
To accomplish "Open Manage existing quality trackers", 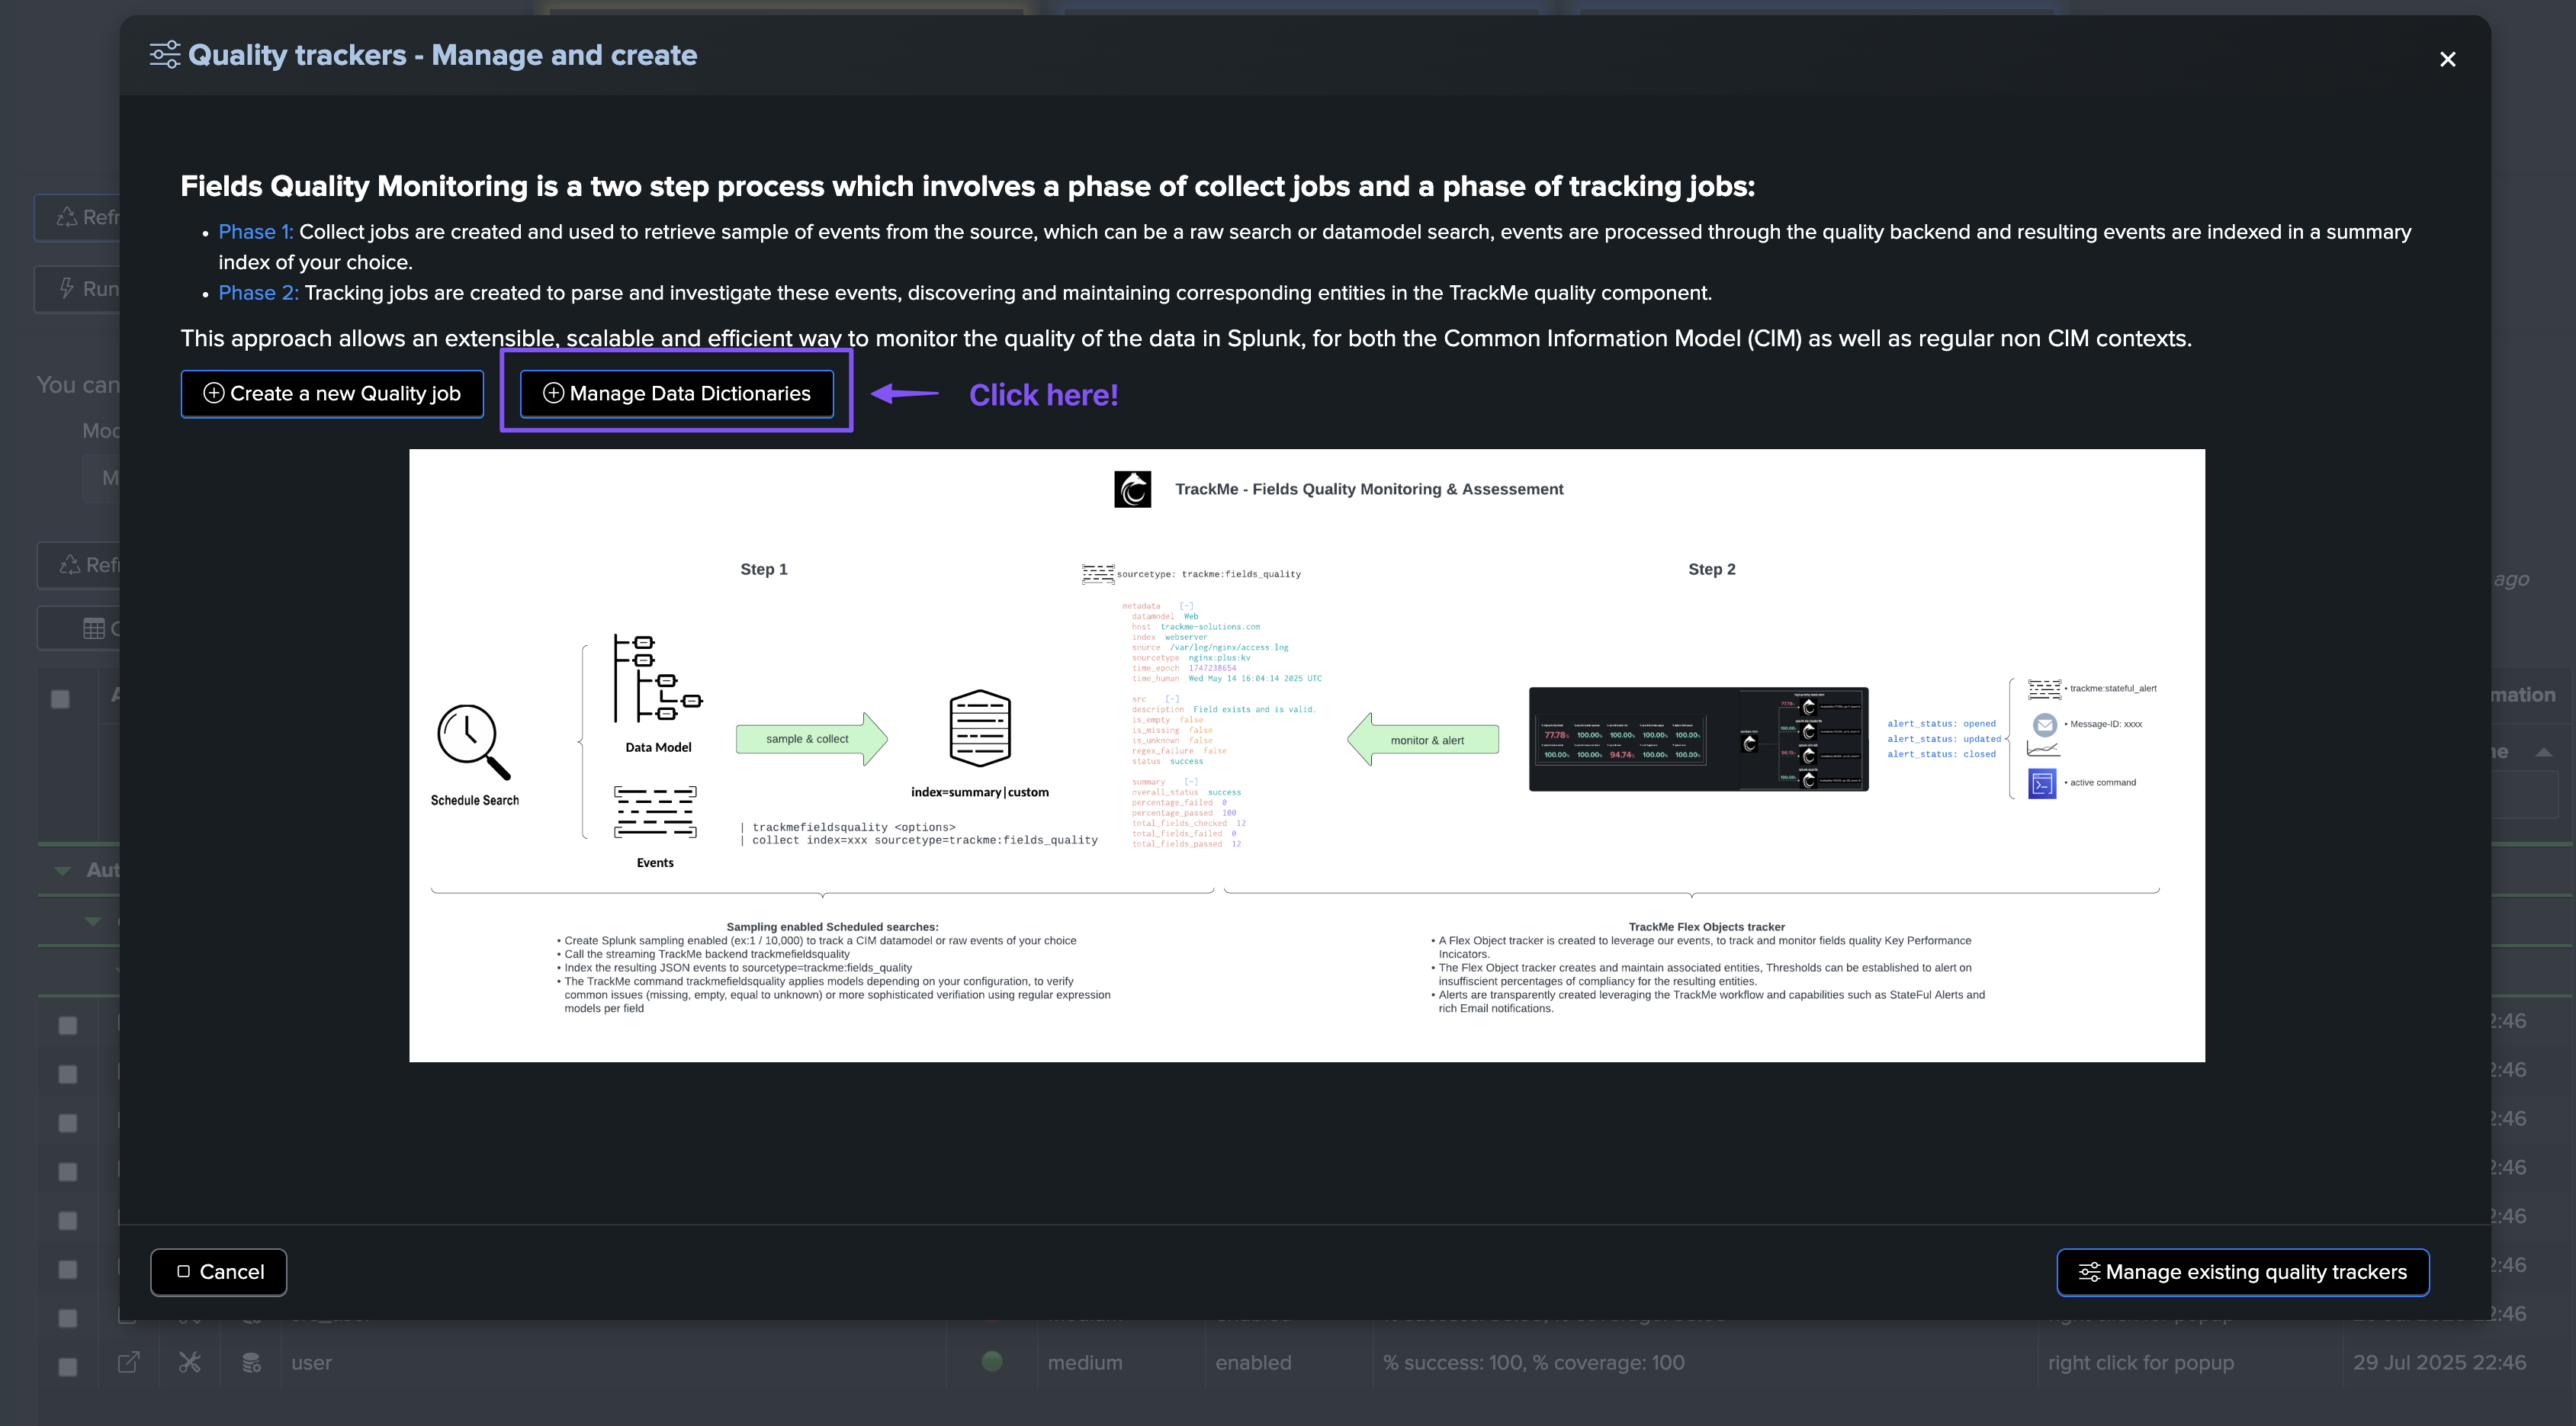I will [x=2243, y=1272].
